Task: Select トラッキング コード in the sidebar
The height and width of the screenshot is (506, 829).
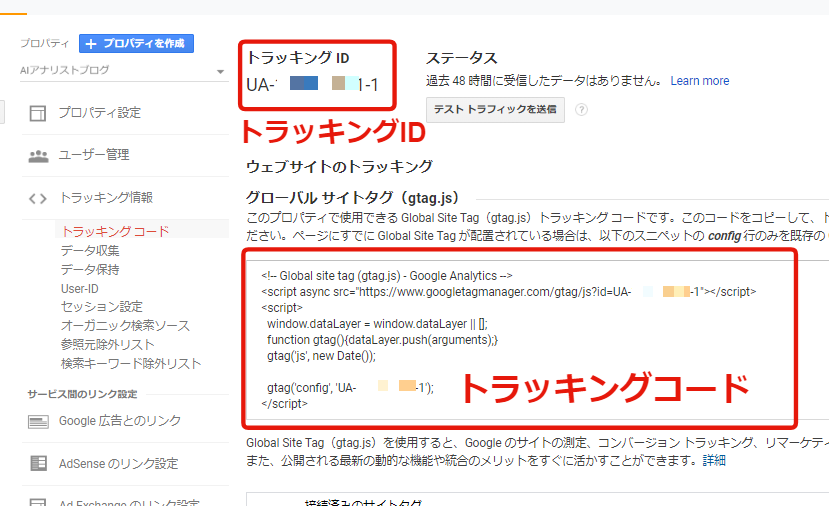Action: (x=115, y=231)
